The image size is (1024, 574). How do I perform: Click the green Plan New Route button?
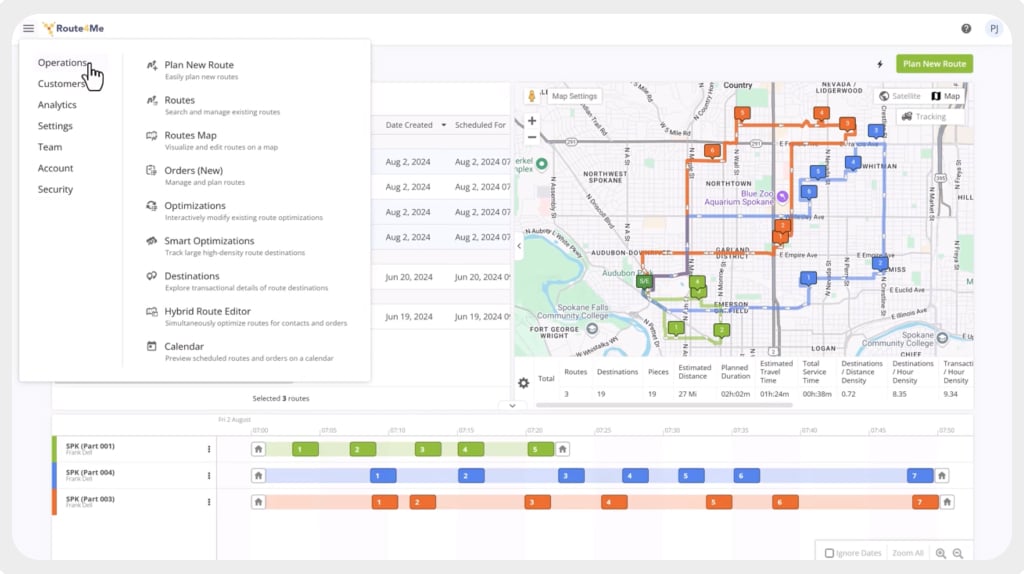point(935,64)
